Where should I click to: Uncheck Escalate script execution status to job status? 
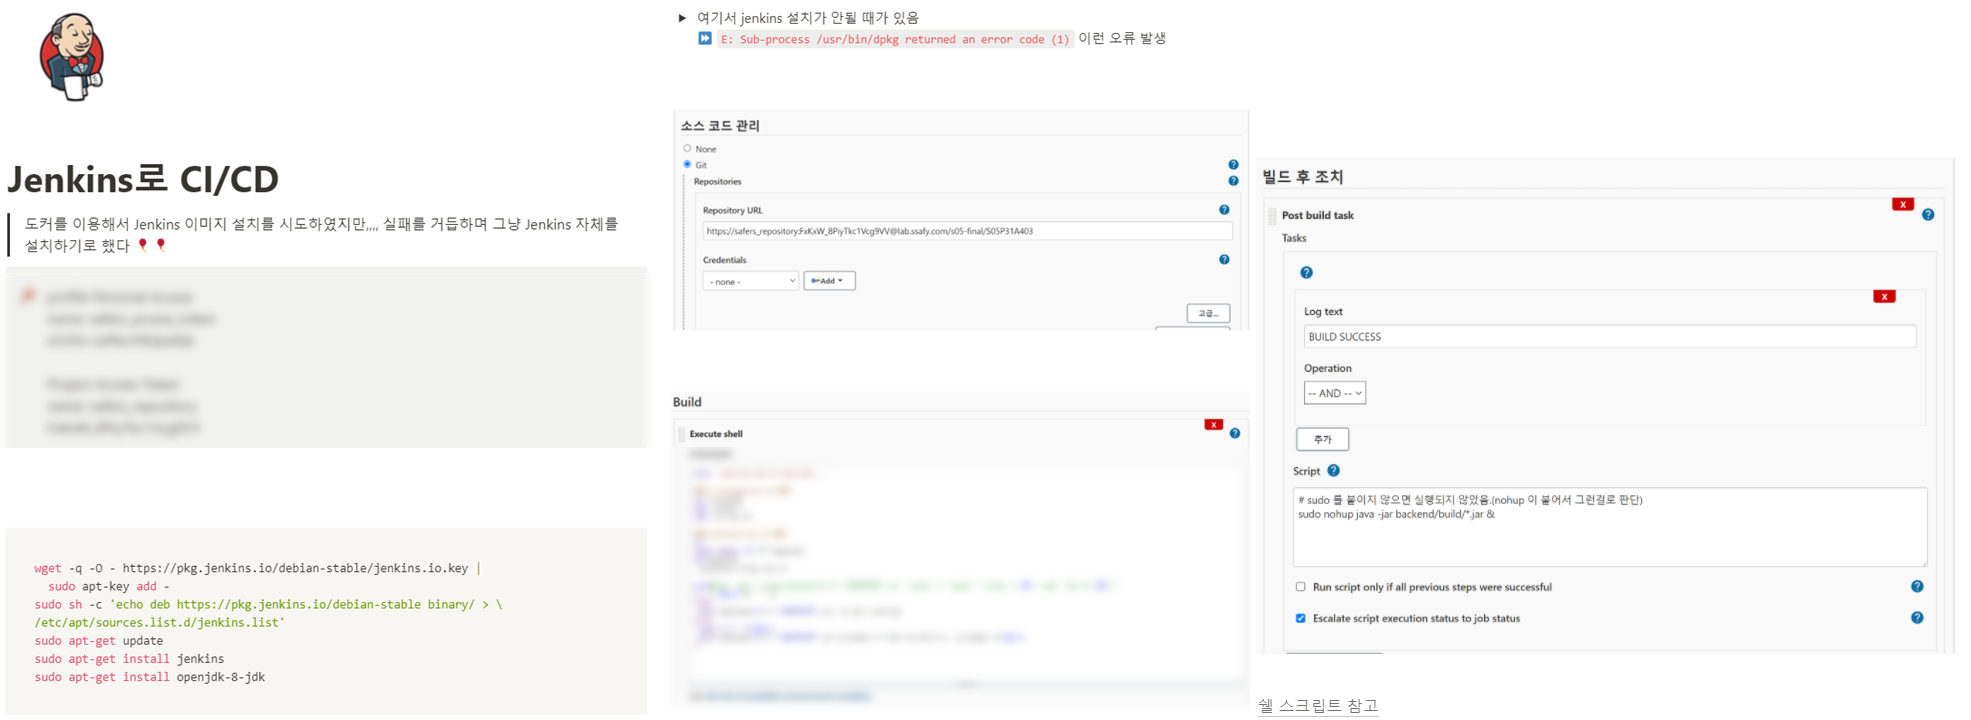coord(1300,618)
